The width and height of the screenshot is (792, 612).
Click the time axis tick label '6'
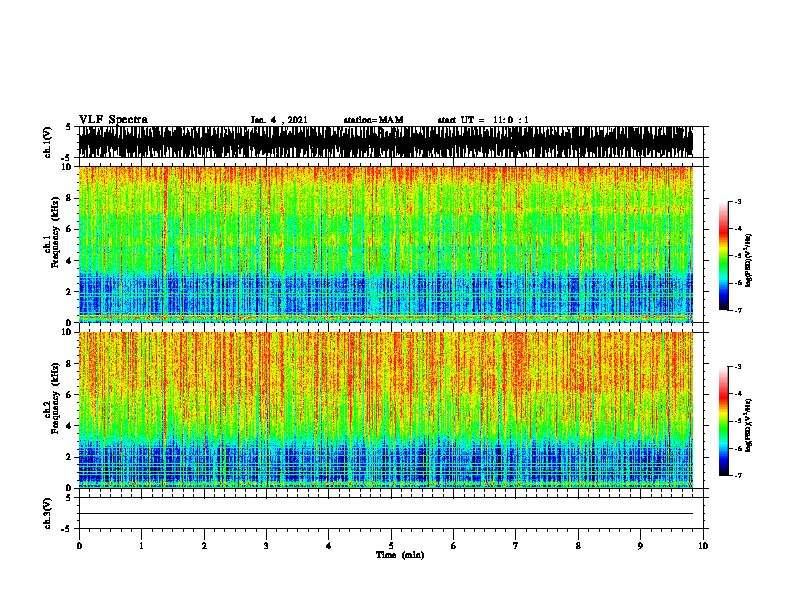pyautogui.click(x=454, y=546)
